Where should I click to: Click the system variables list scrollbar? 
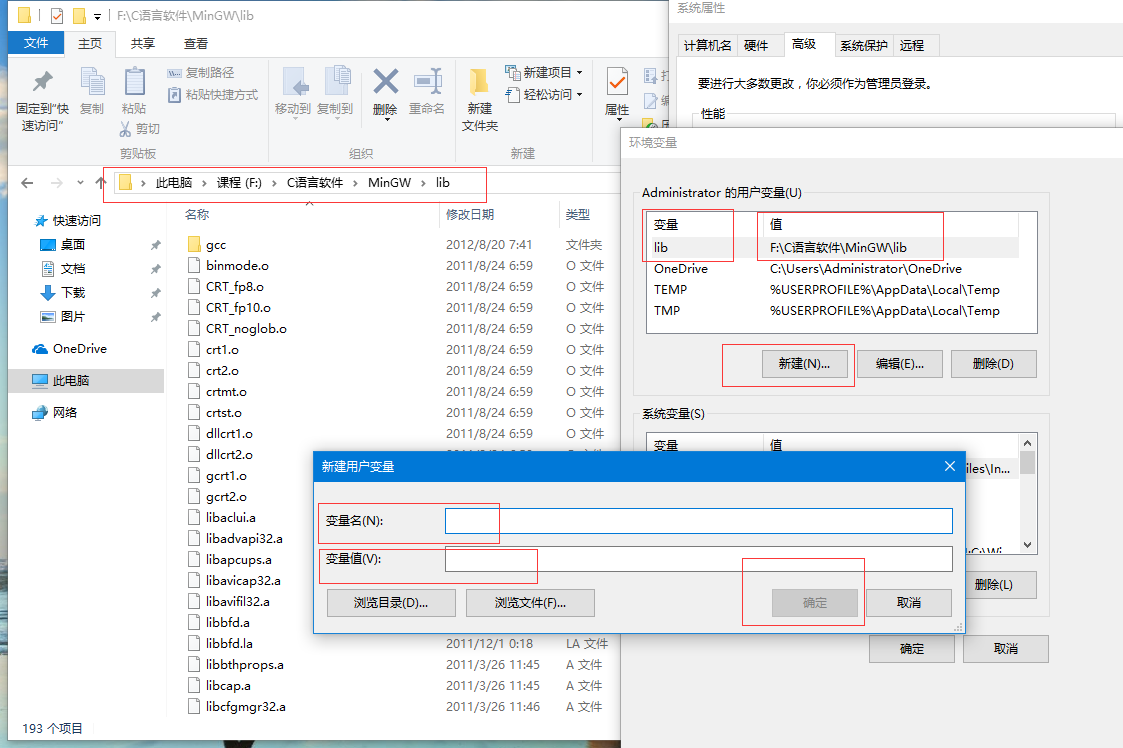[1027, 463]
